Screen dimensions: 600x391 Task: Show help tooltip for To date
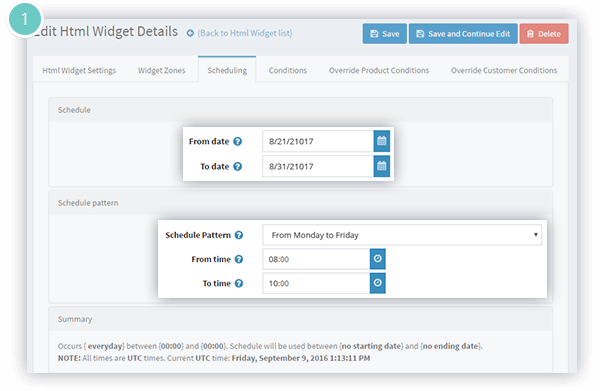238,166
